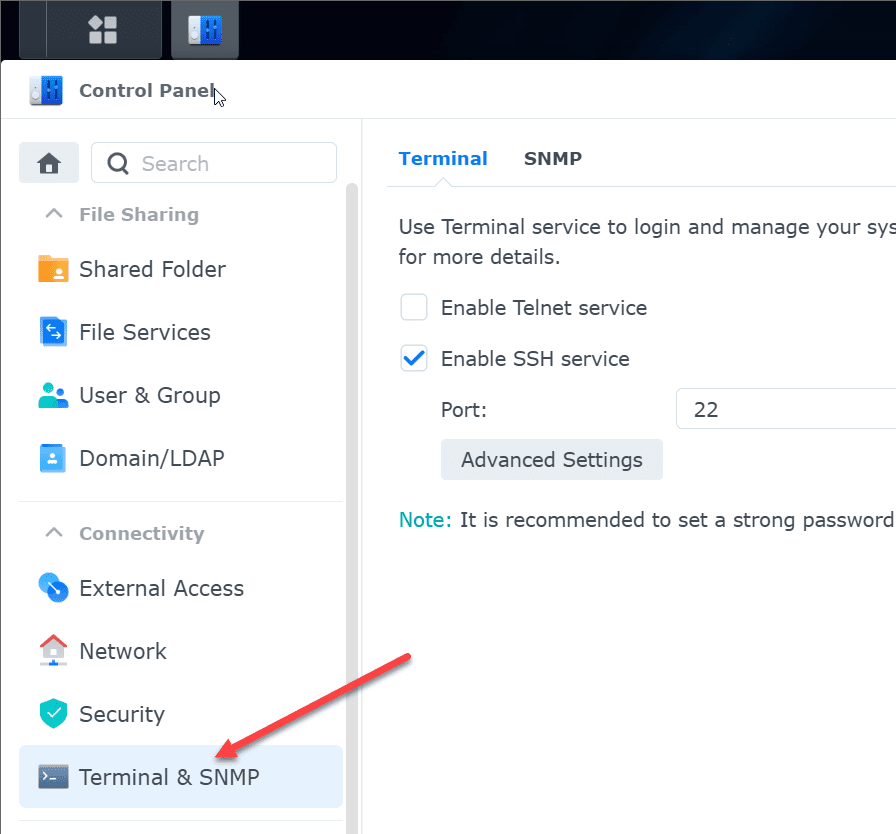Go to Control Panel home
Viewport: 896px width, 834px height.
click(x=49, y=163)
